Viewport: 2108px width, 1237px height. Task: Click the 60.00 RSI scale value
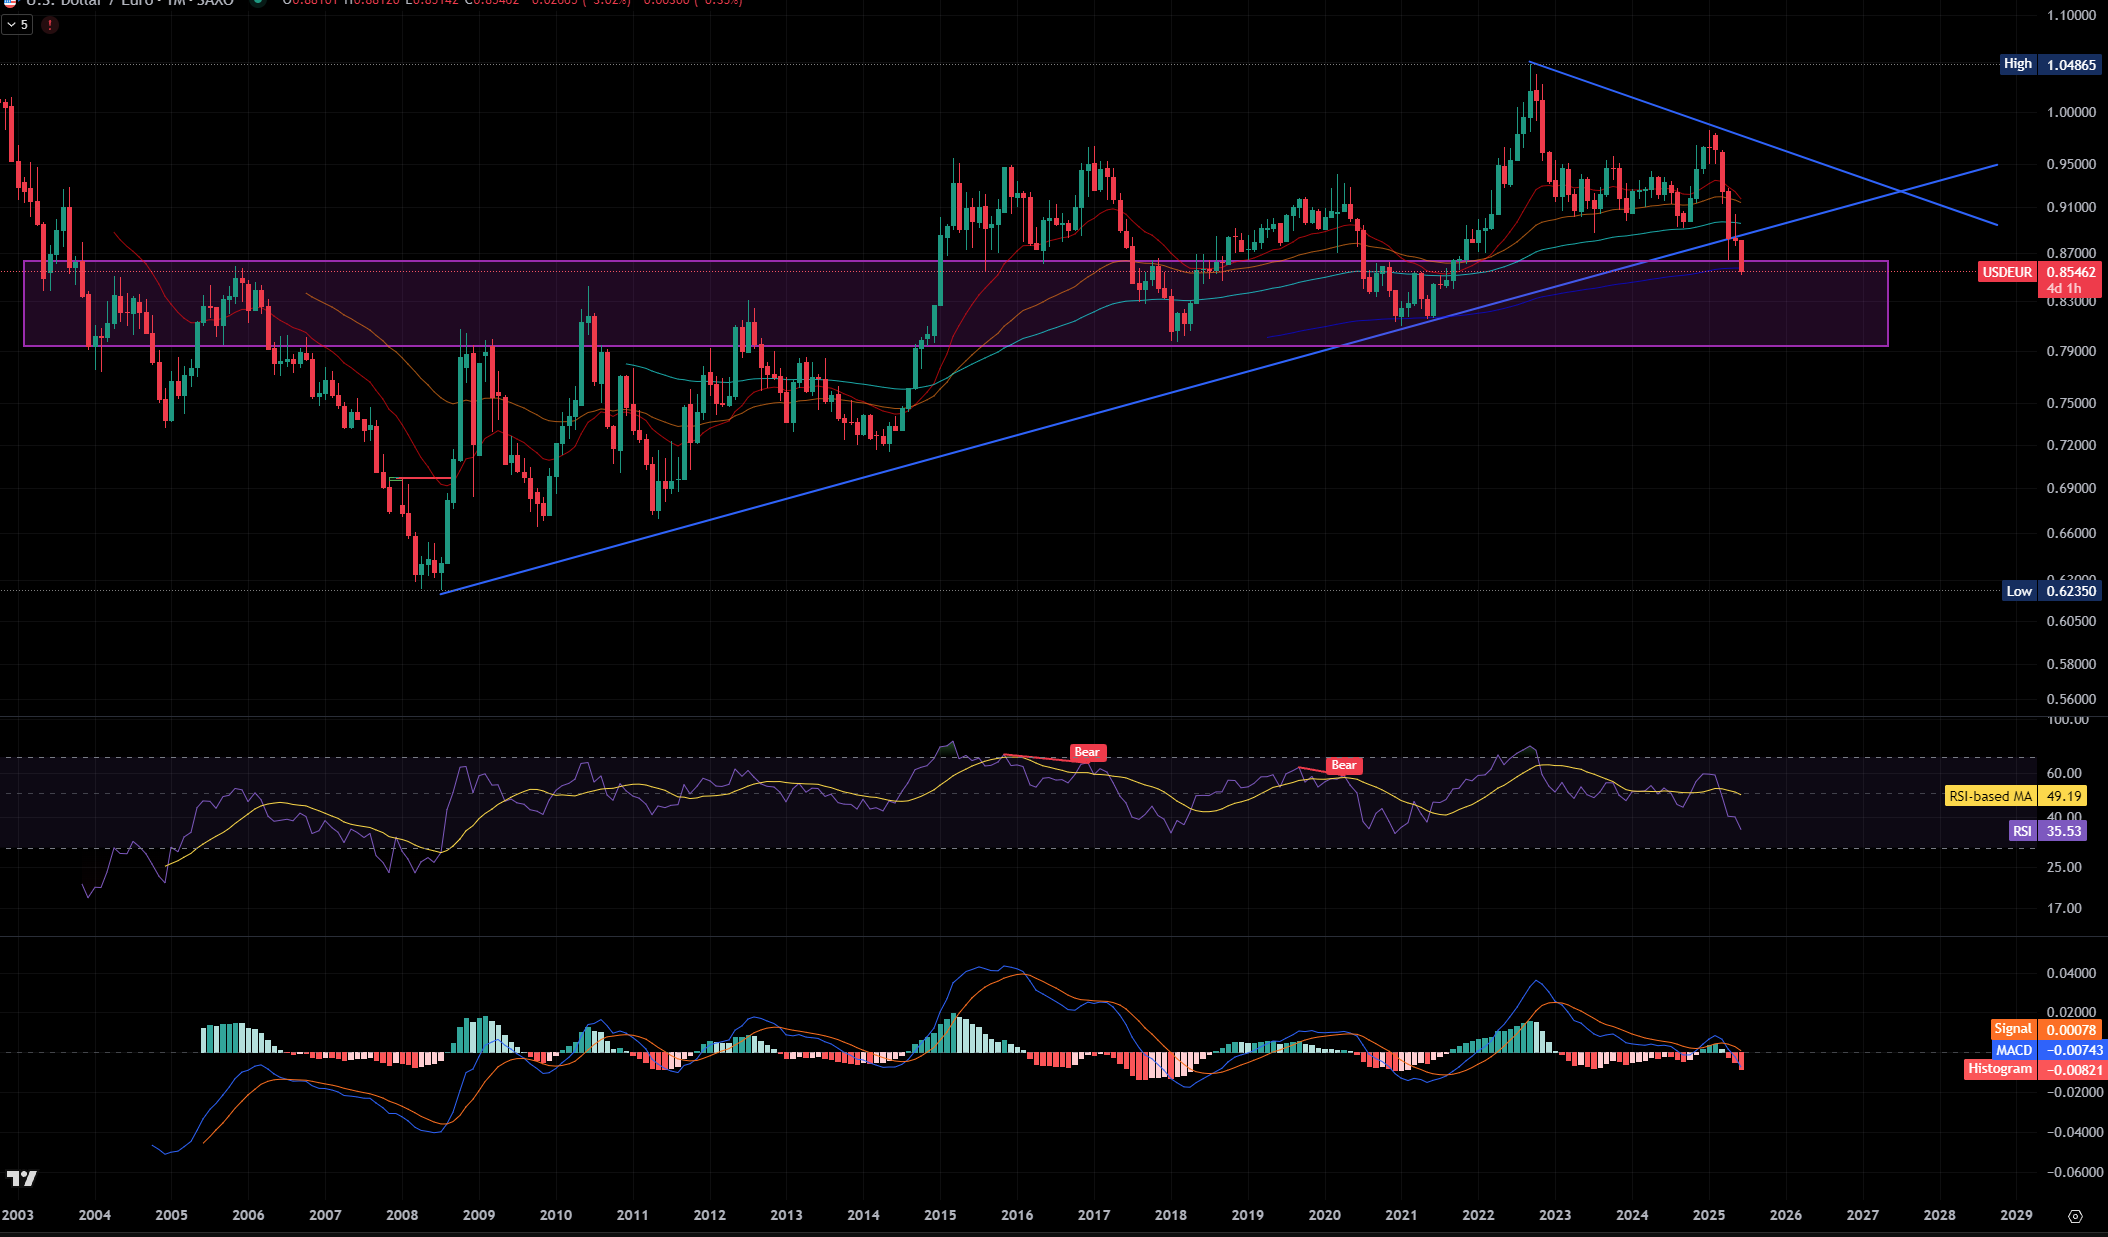coord(2064,773)
